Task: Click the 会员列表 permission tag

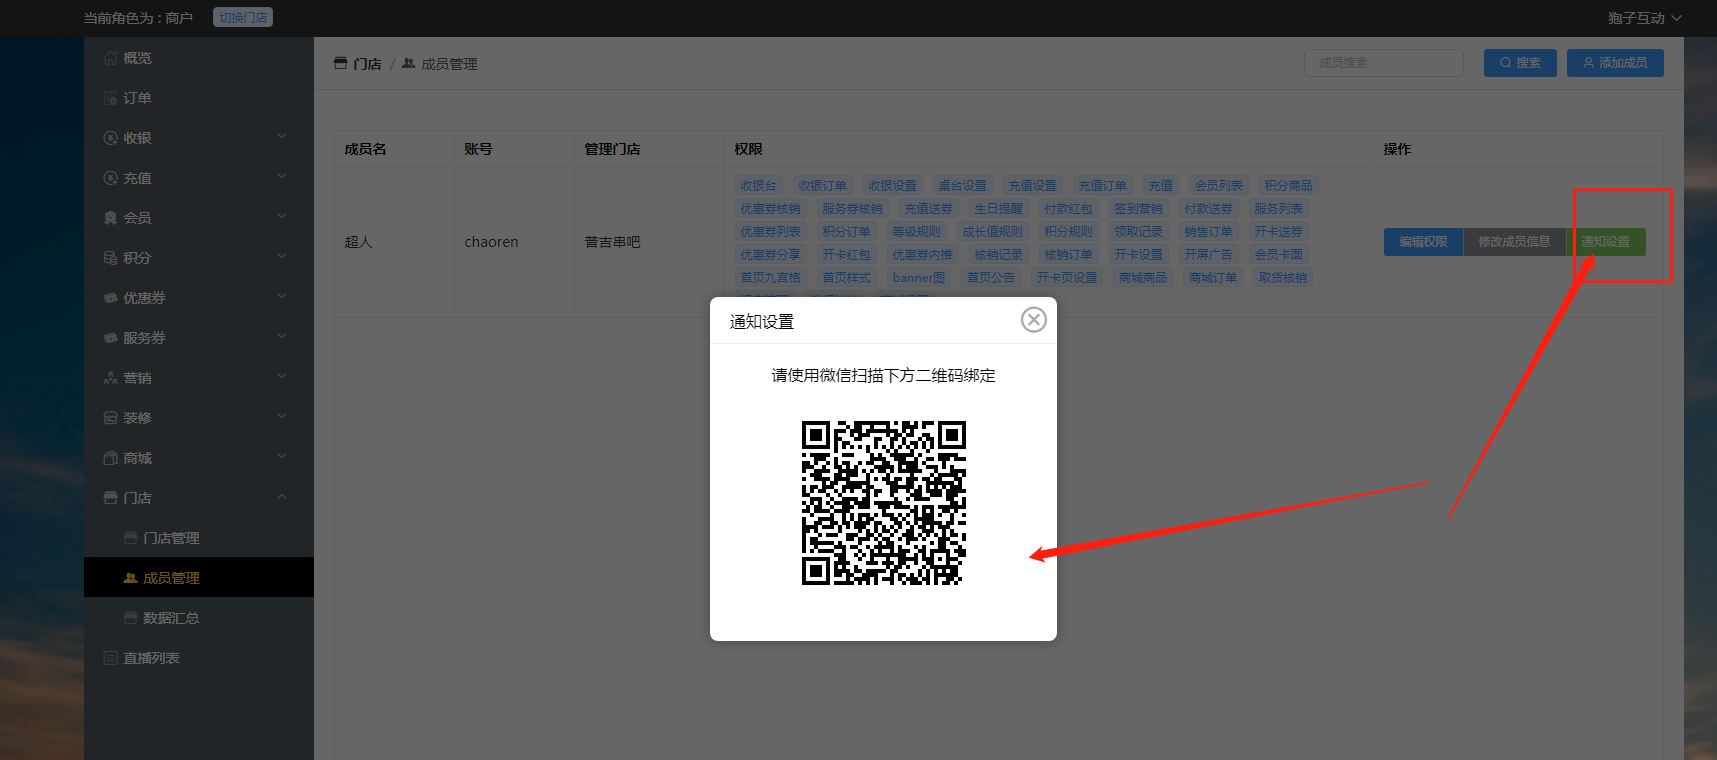Action: 1218,186
